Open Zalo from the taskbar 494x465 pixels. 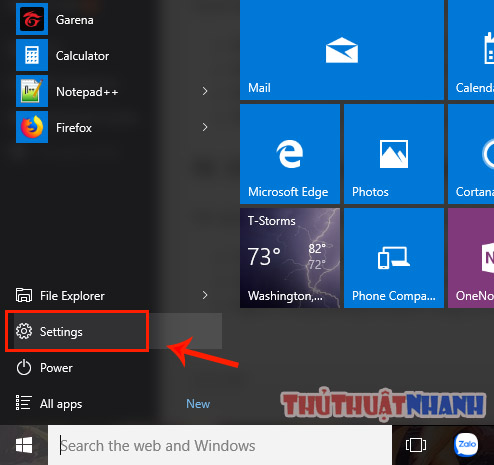466,444
